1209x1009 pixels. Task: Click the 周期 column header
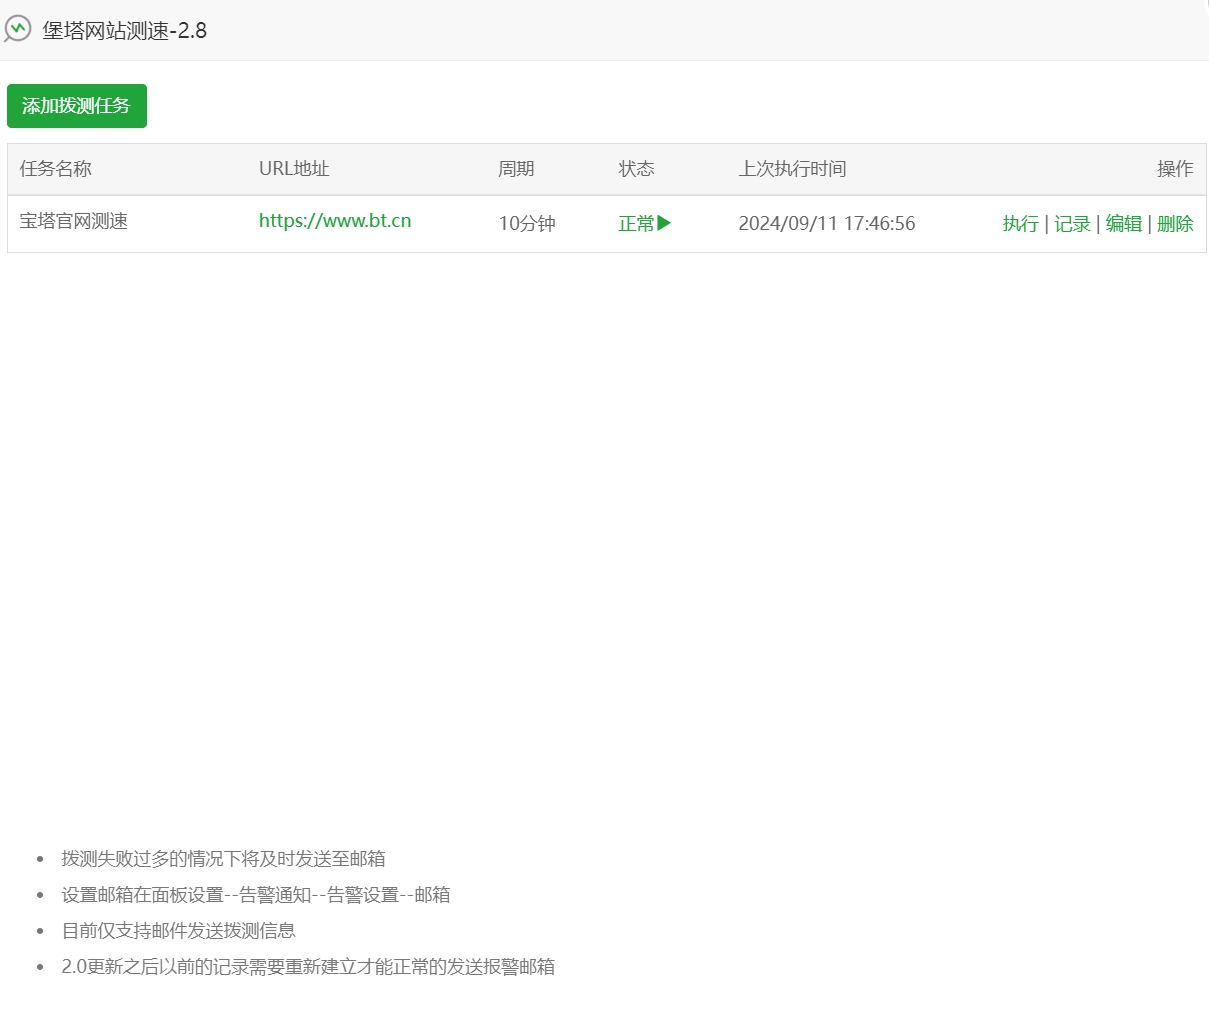(516, 168)
